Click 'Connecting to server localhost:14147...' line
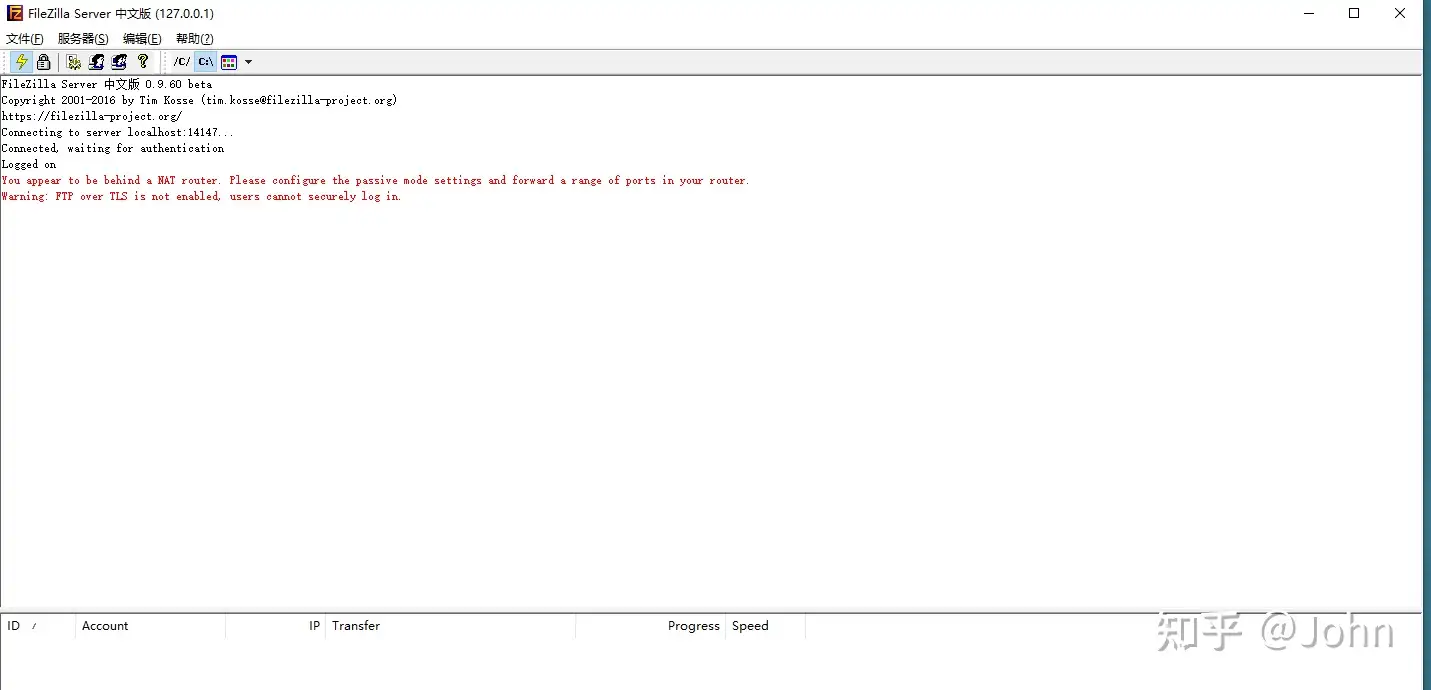1431x690 pixels. pyautogui.click(x=118, y=132)
